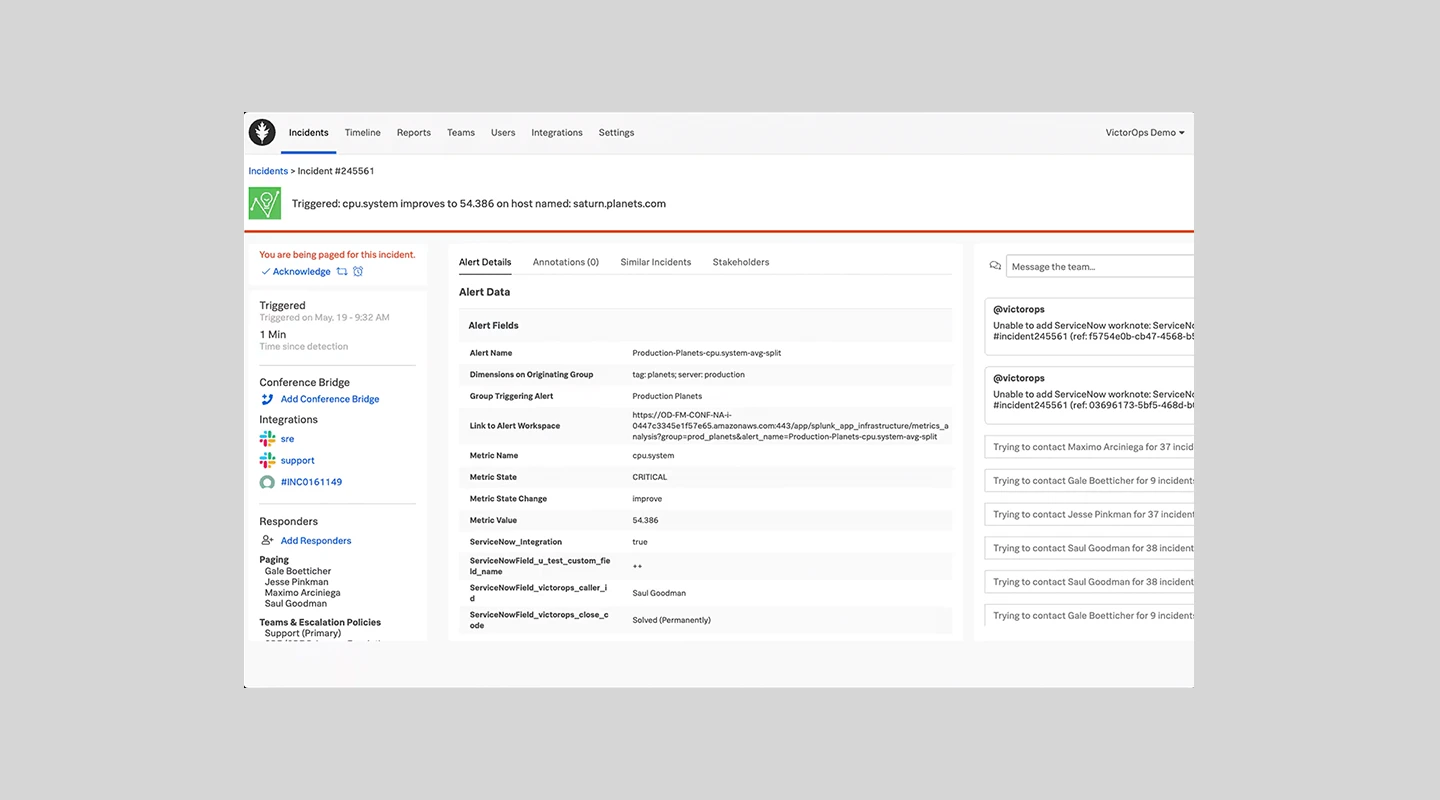
Task: Open the Incidents nav item
Action: pyautogui.click(x=309, y=133)
